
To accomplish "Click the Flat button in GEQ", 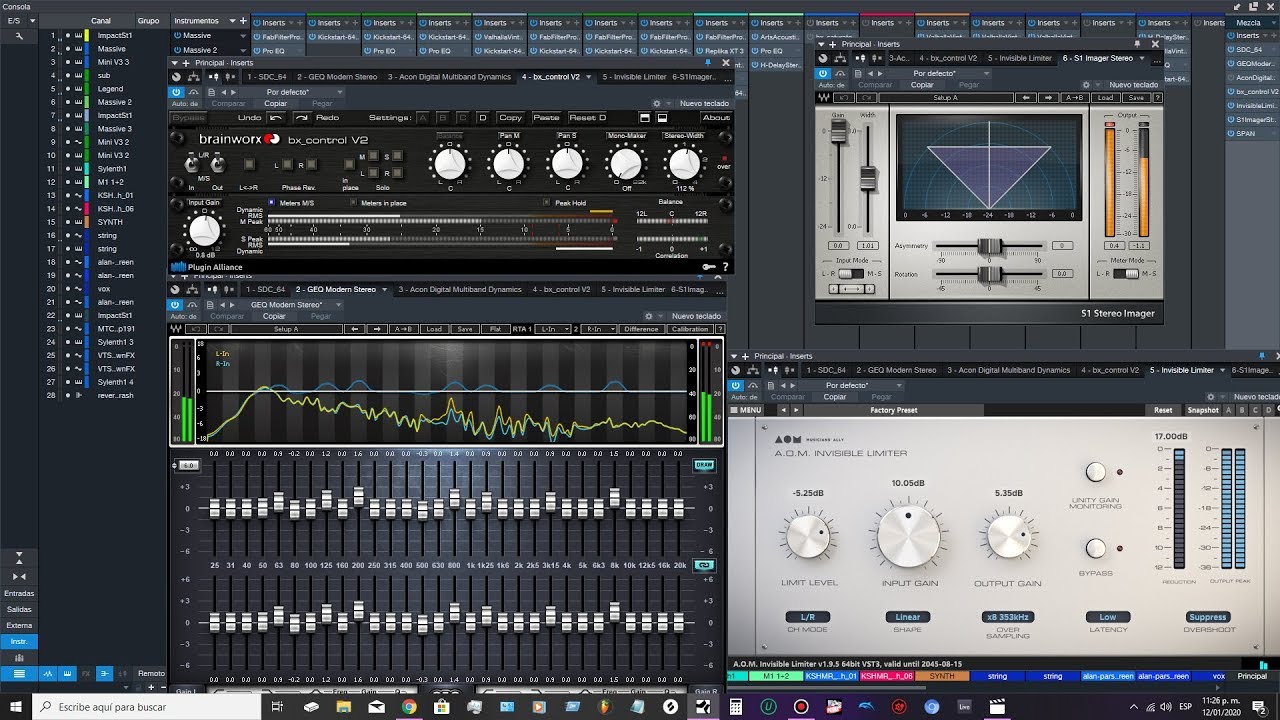I will click(495, 329).
